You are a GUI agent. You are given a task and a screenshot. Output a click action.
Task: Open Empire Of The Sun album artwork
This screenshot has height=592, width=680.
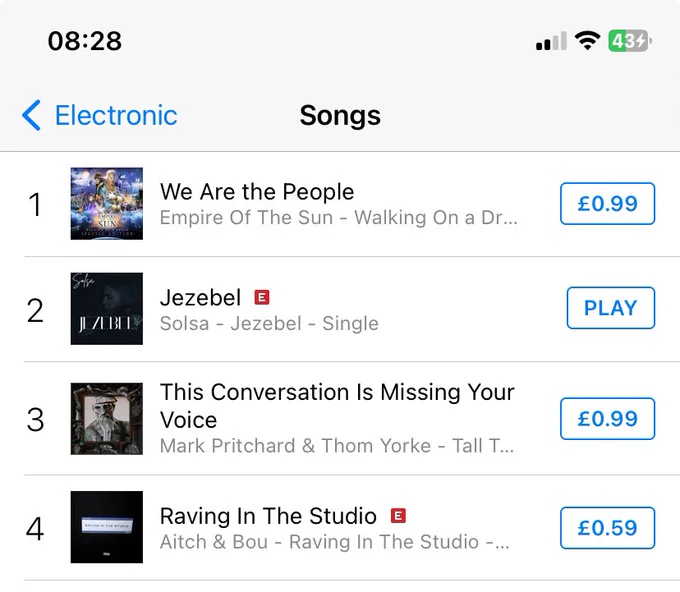107,203
